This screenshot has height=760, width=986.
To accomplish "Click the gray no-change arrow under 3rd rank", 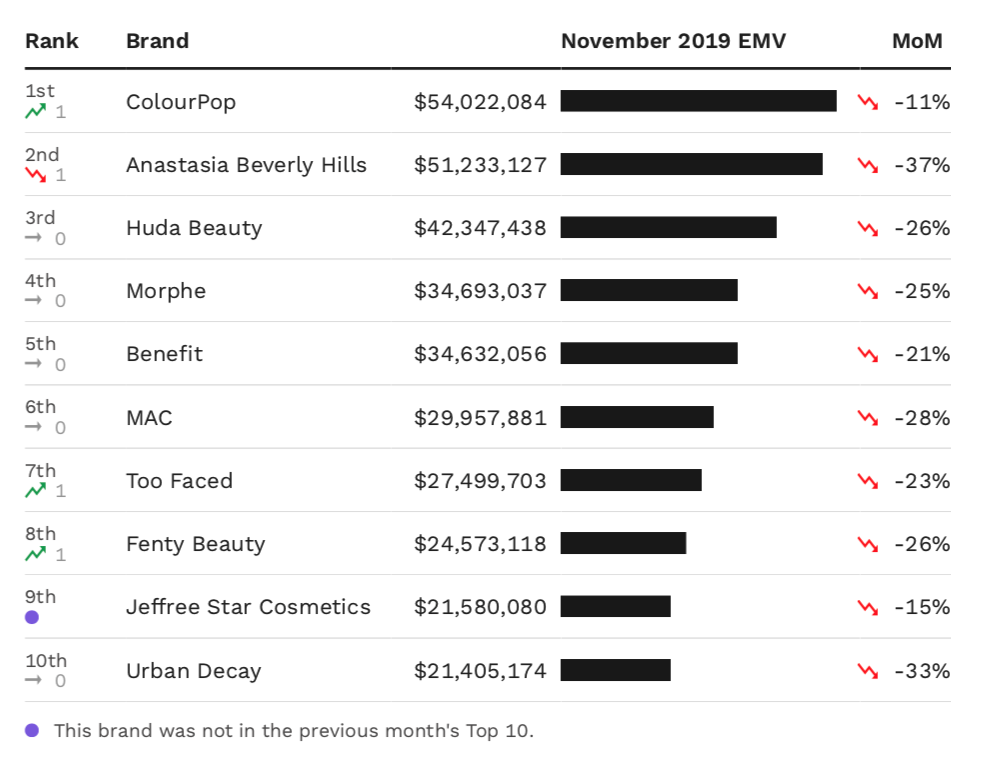I will pyautogui.click(x=34, y=239).
